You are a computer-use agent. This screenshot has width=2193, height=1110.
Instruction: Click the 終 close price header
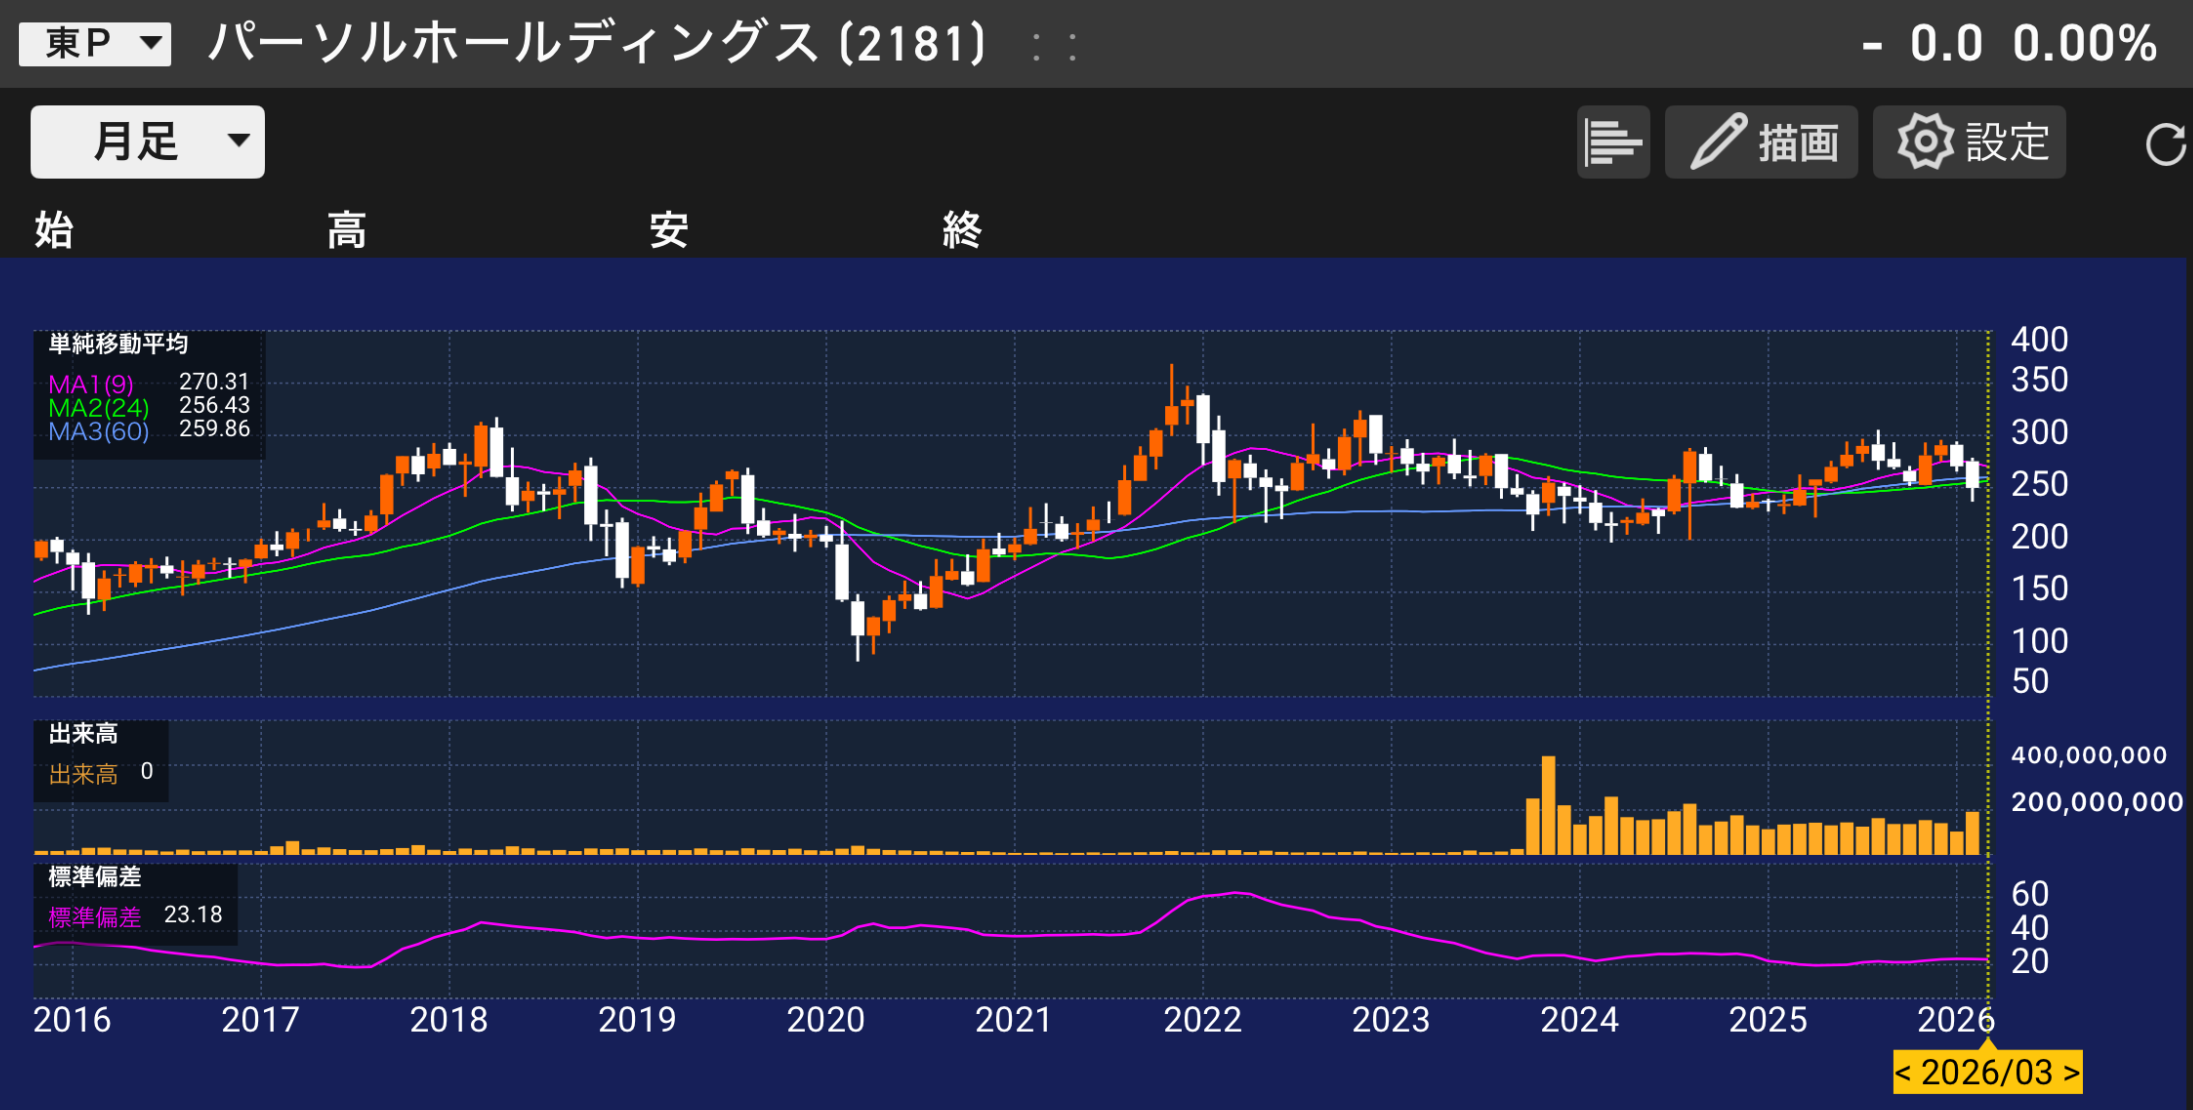coord(962,229)
